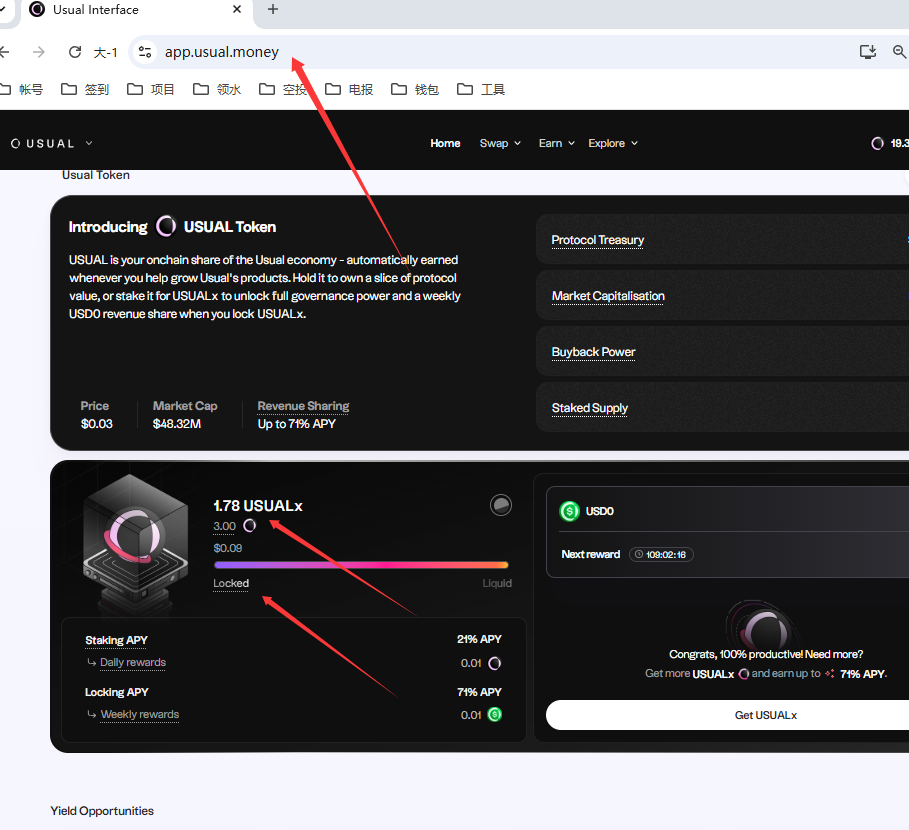Click the Weekly rewards link
This screenshot has width=909, height=830.
click(x=140, y=714)
